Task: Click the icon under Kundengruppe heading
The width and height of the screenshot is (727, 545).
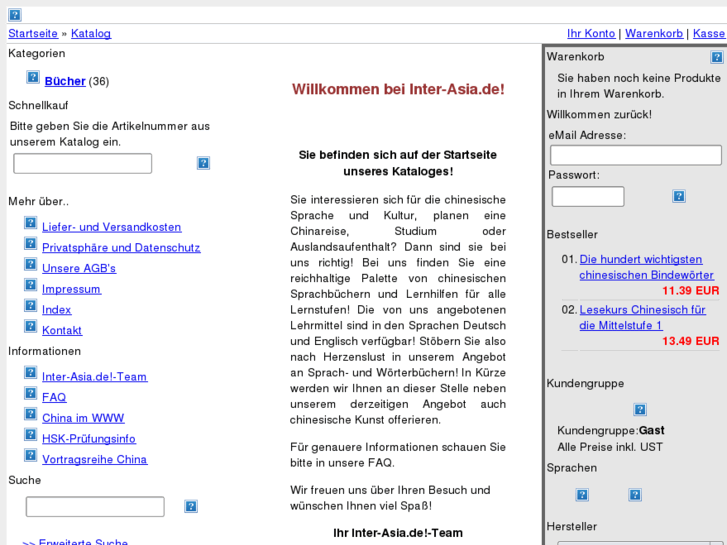Action: coord(640,410)
